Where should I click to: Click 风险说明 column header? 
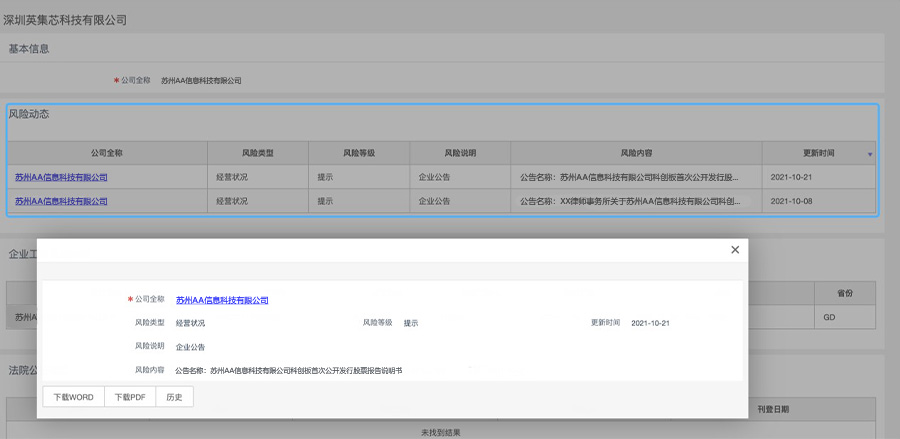coord(460,153)
